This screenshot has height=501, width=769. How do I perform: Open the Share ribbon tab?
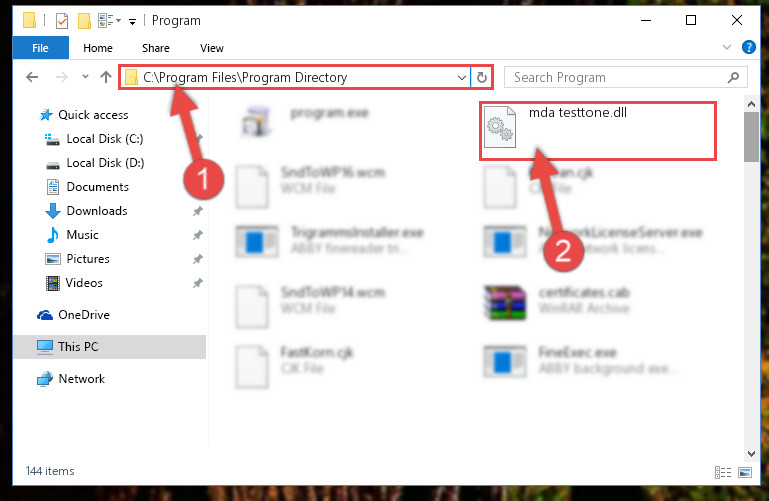tap(155, 48)
